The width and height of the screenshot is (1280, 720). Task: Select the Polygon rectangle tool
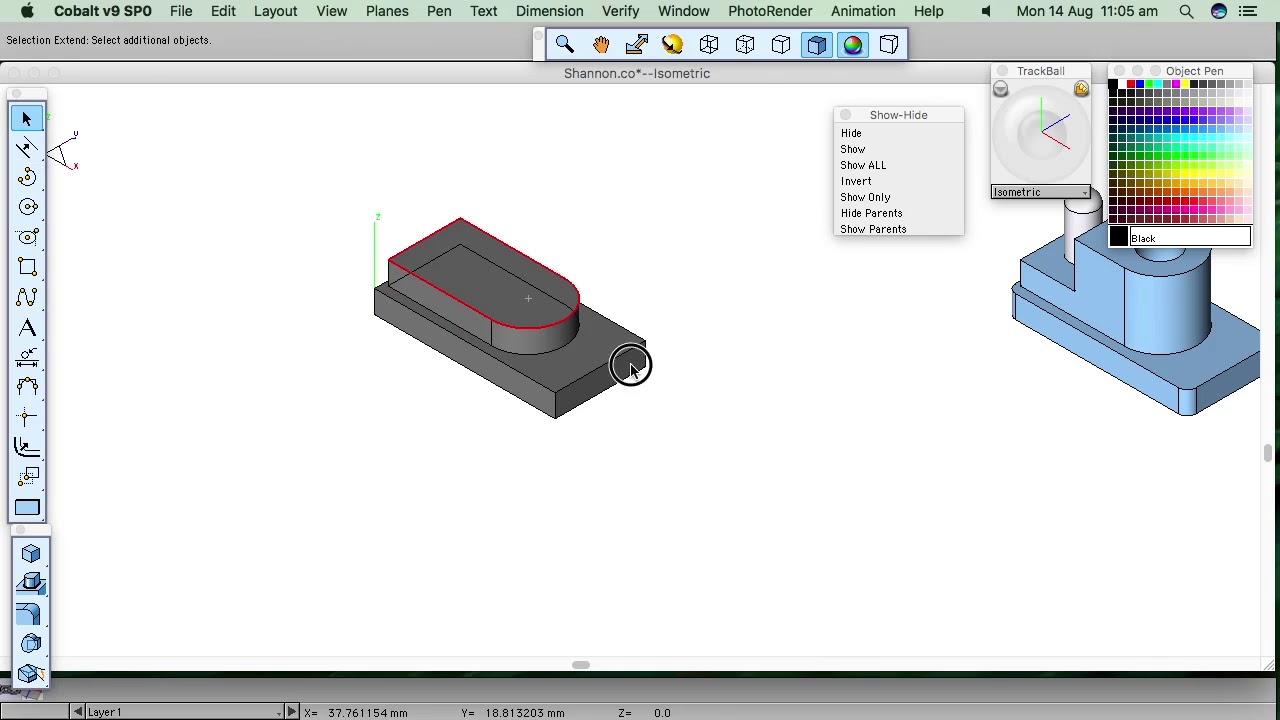(27, 267)
